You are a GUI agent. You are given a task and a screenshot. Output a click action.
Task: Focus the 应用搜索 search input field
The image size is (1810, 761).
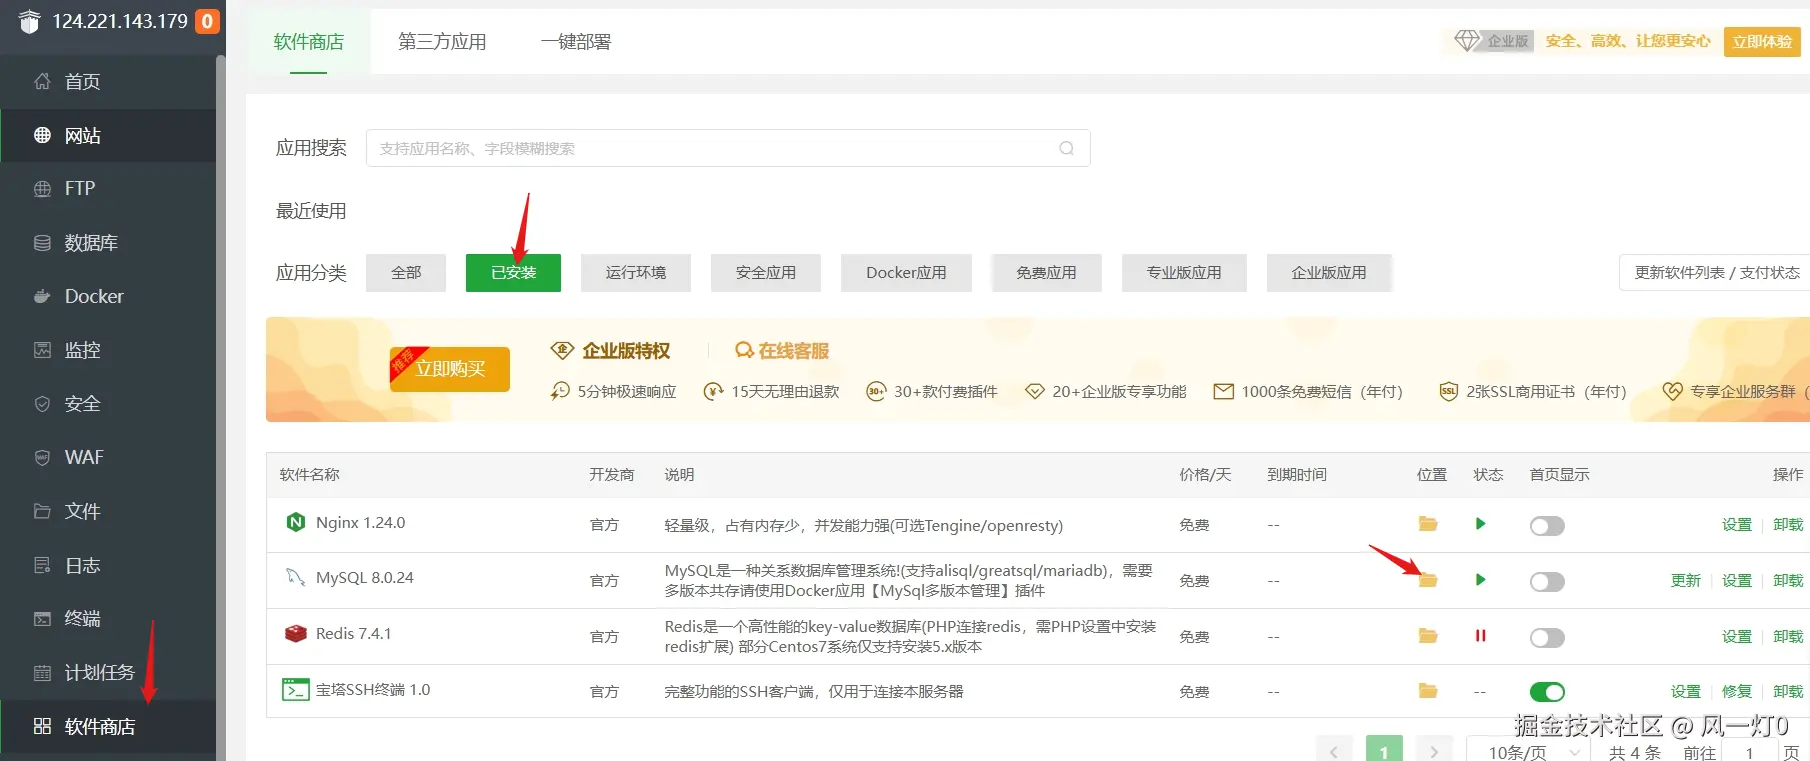coord(728,148)
